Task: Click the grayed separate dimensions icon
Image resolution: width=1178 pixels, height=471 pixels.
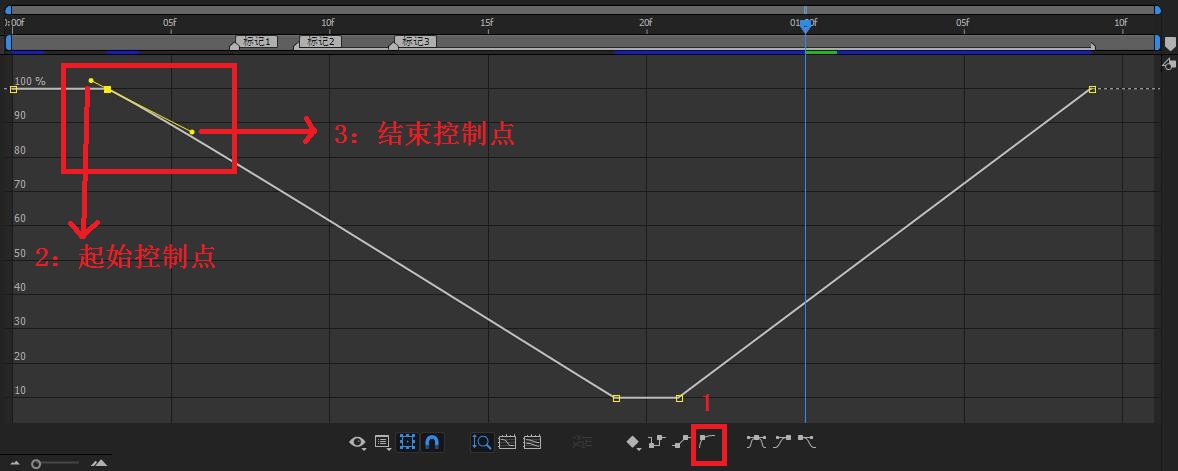Action: tap(582, 442)
